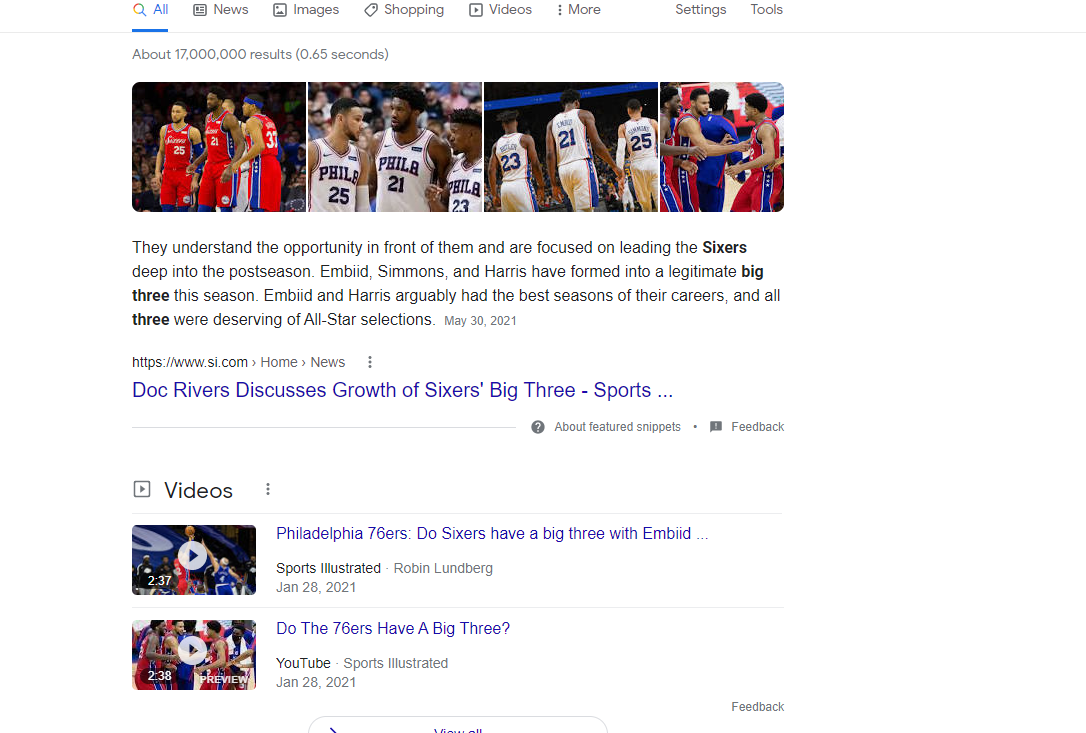Go to Videos search tab

click(x=500, y=10)
